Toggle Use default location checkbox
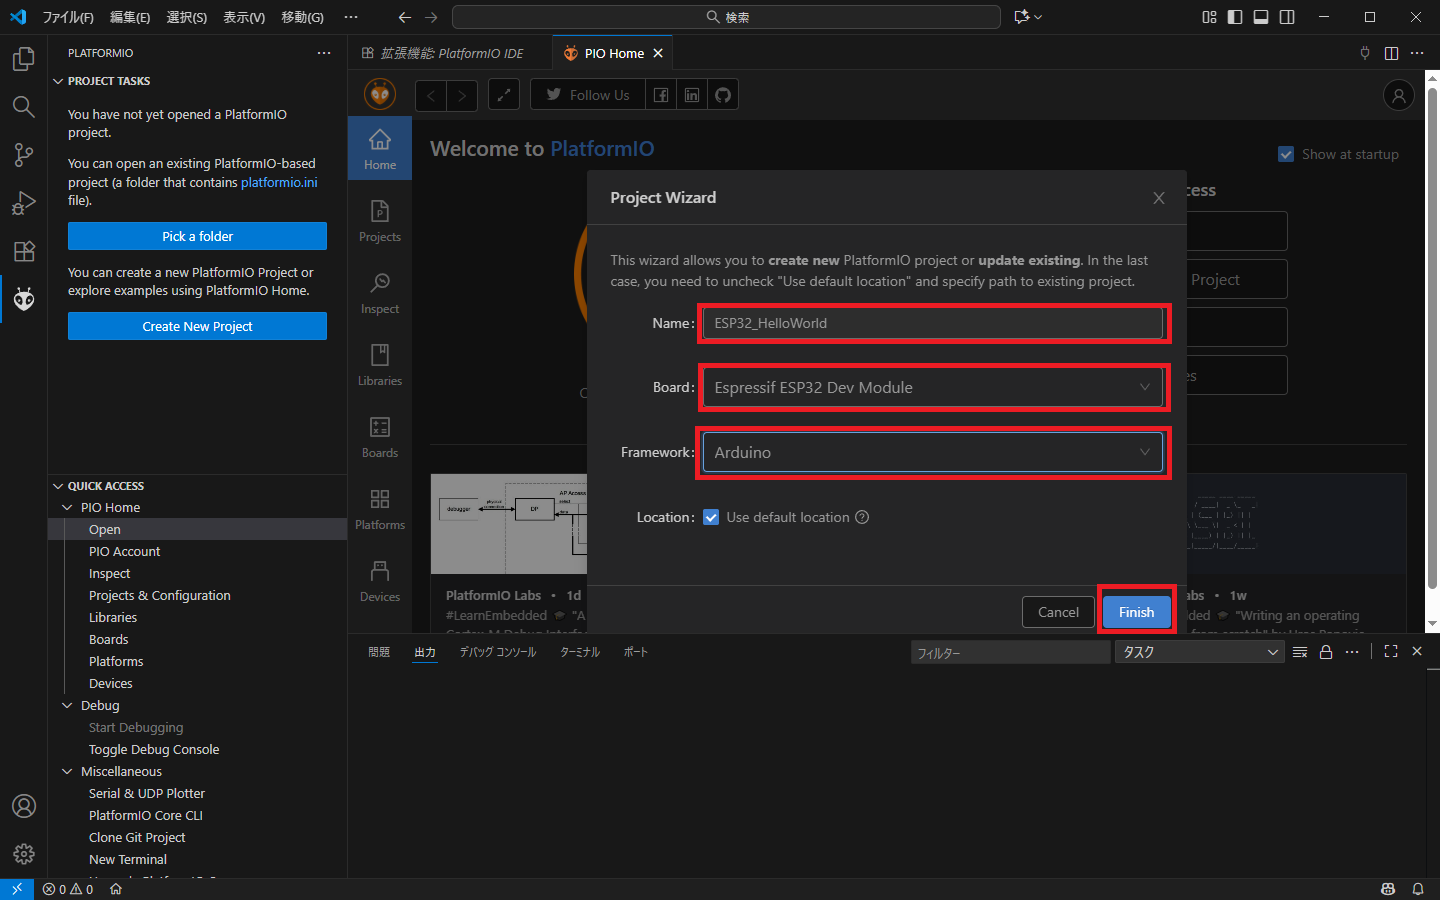1440x900 pixels. 711,517
